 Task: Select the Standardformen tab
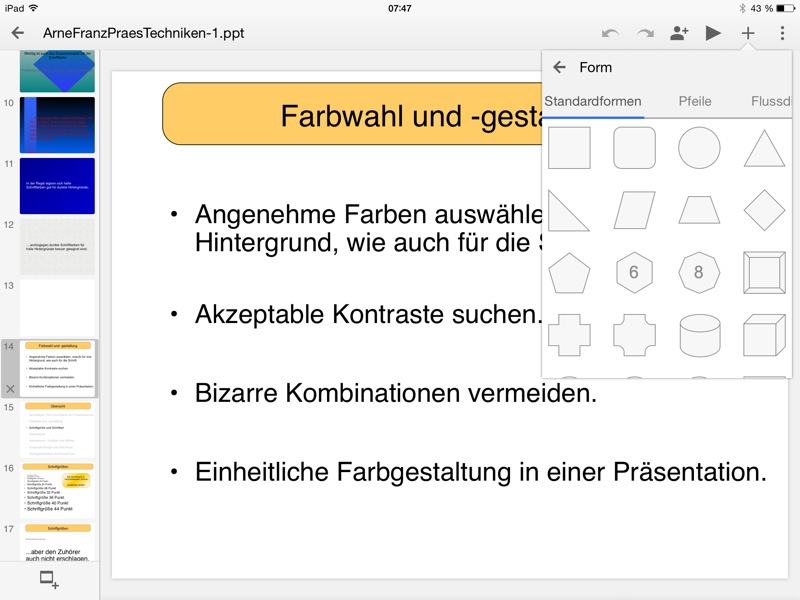(x=593, y=101)
